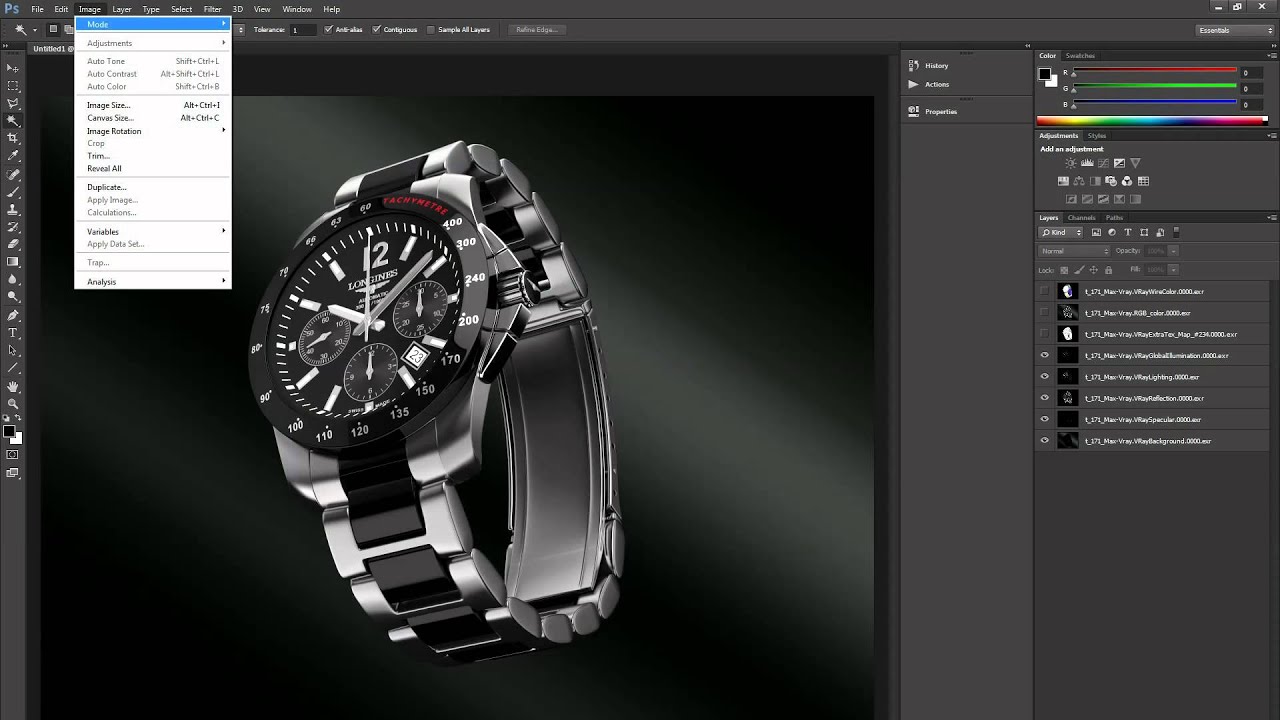
Task: Select the Dodge tool
Action: 13,297
